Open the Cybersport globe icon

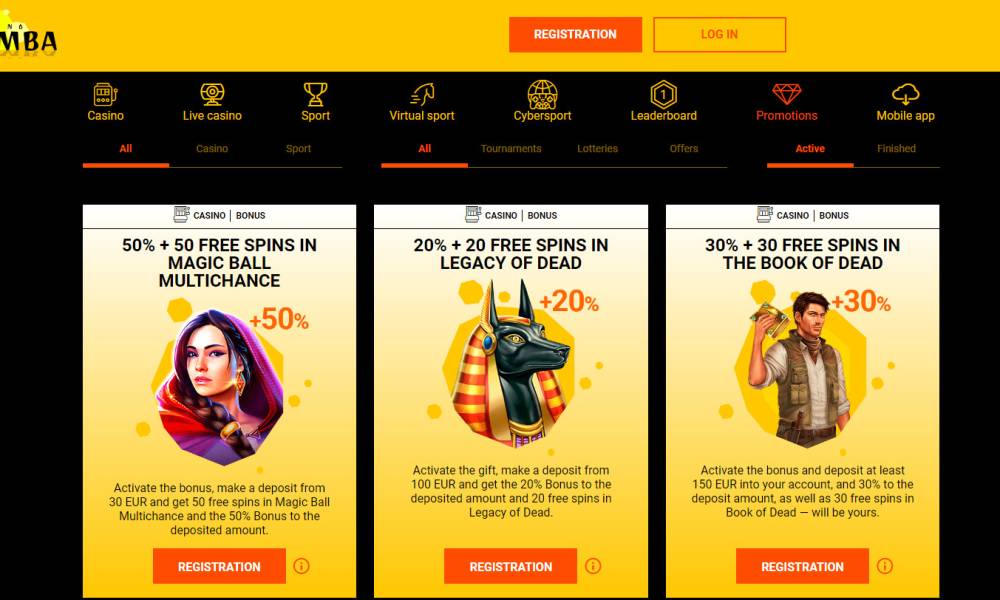point(542,94)
